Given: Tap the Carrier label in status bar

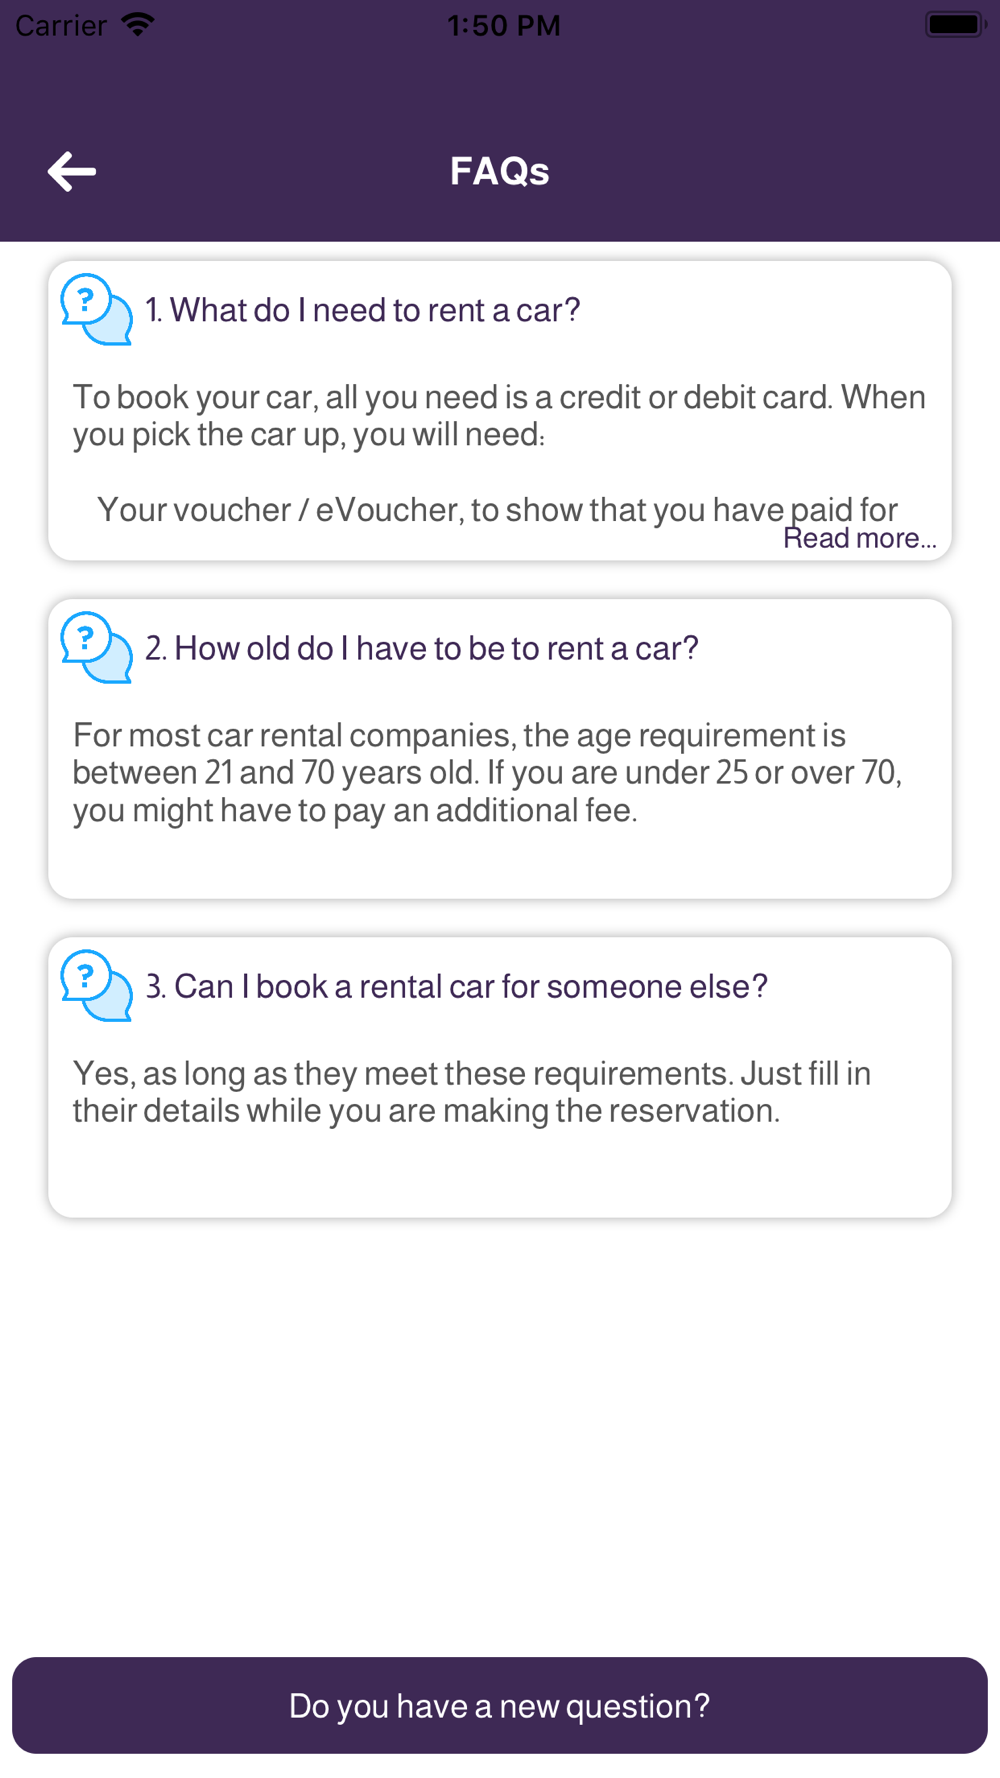Looking at the screenshot, I should tap(61, 25).
